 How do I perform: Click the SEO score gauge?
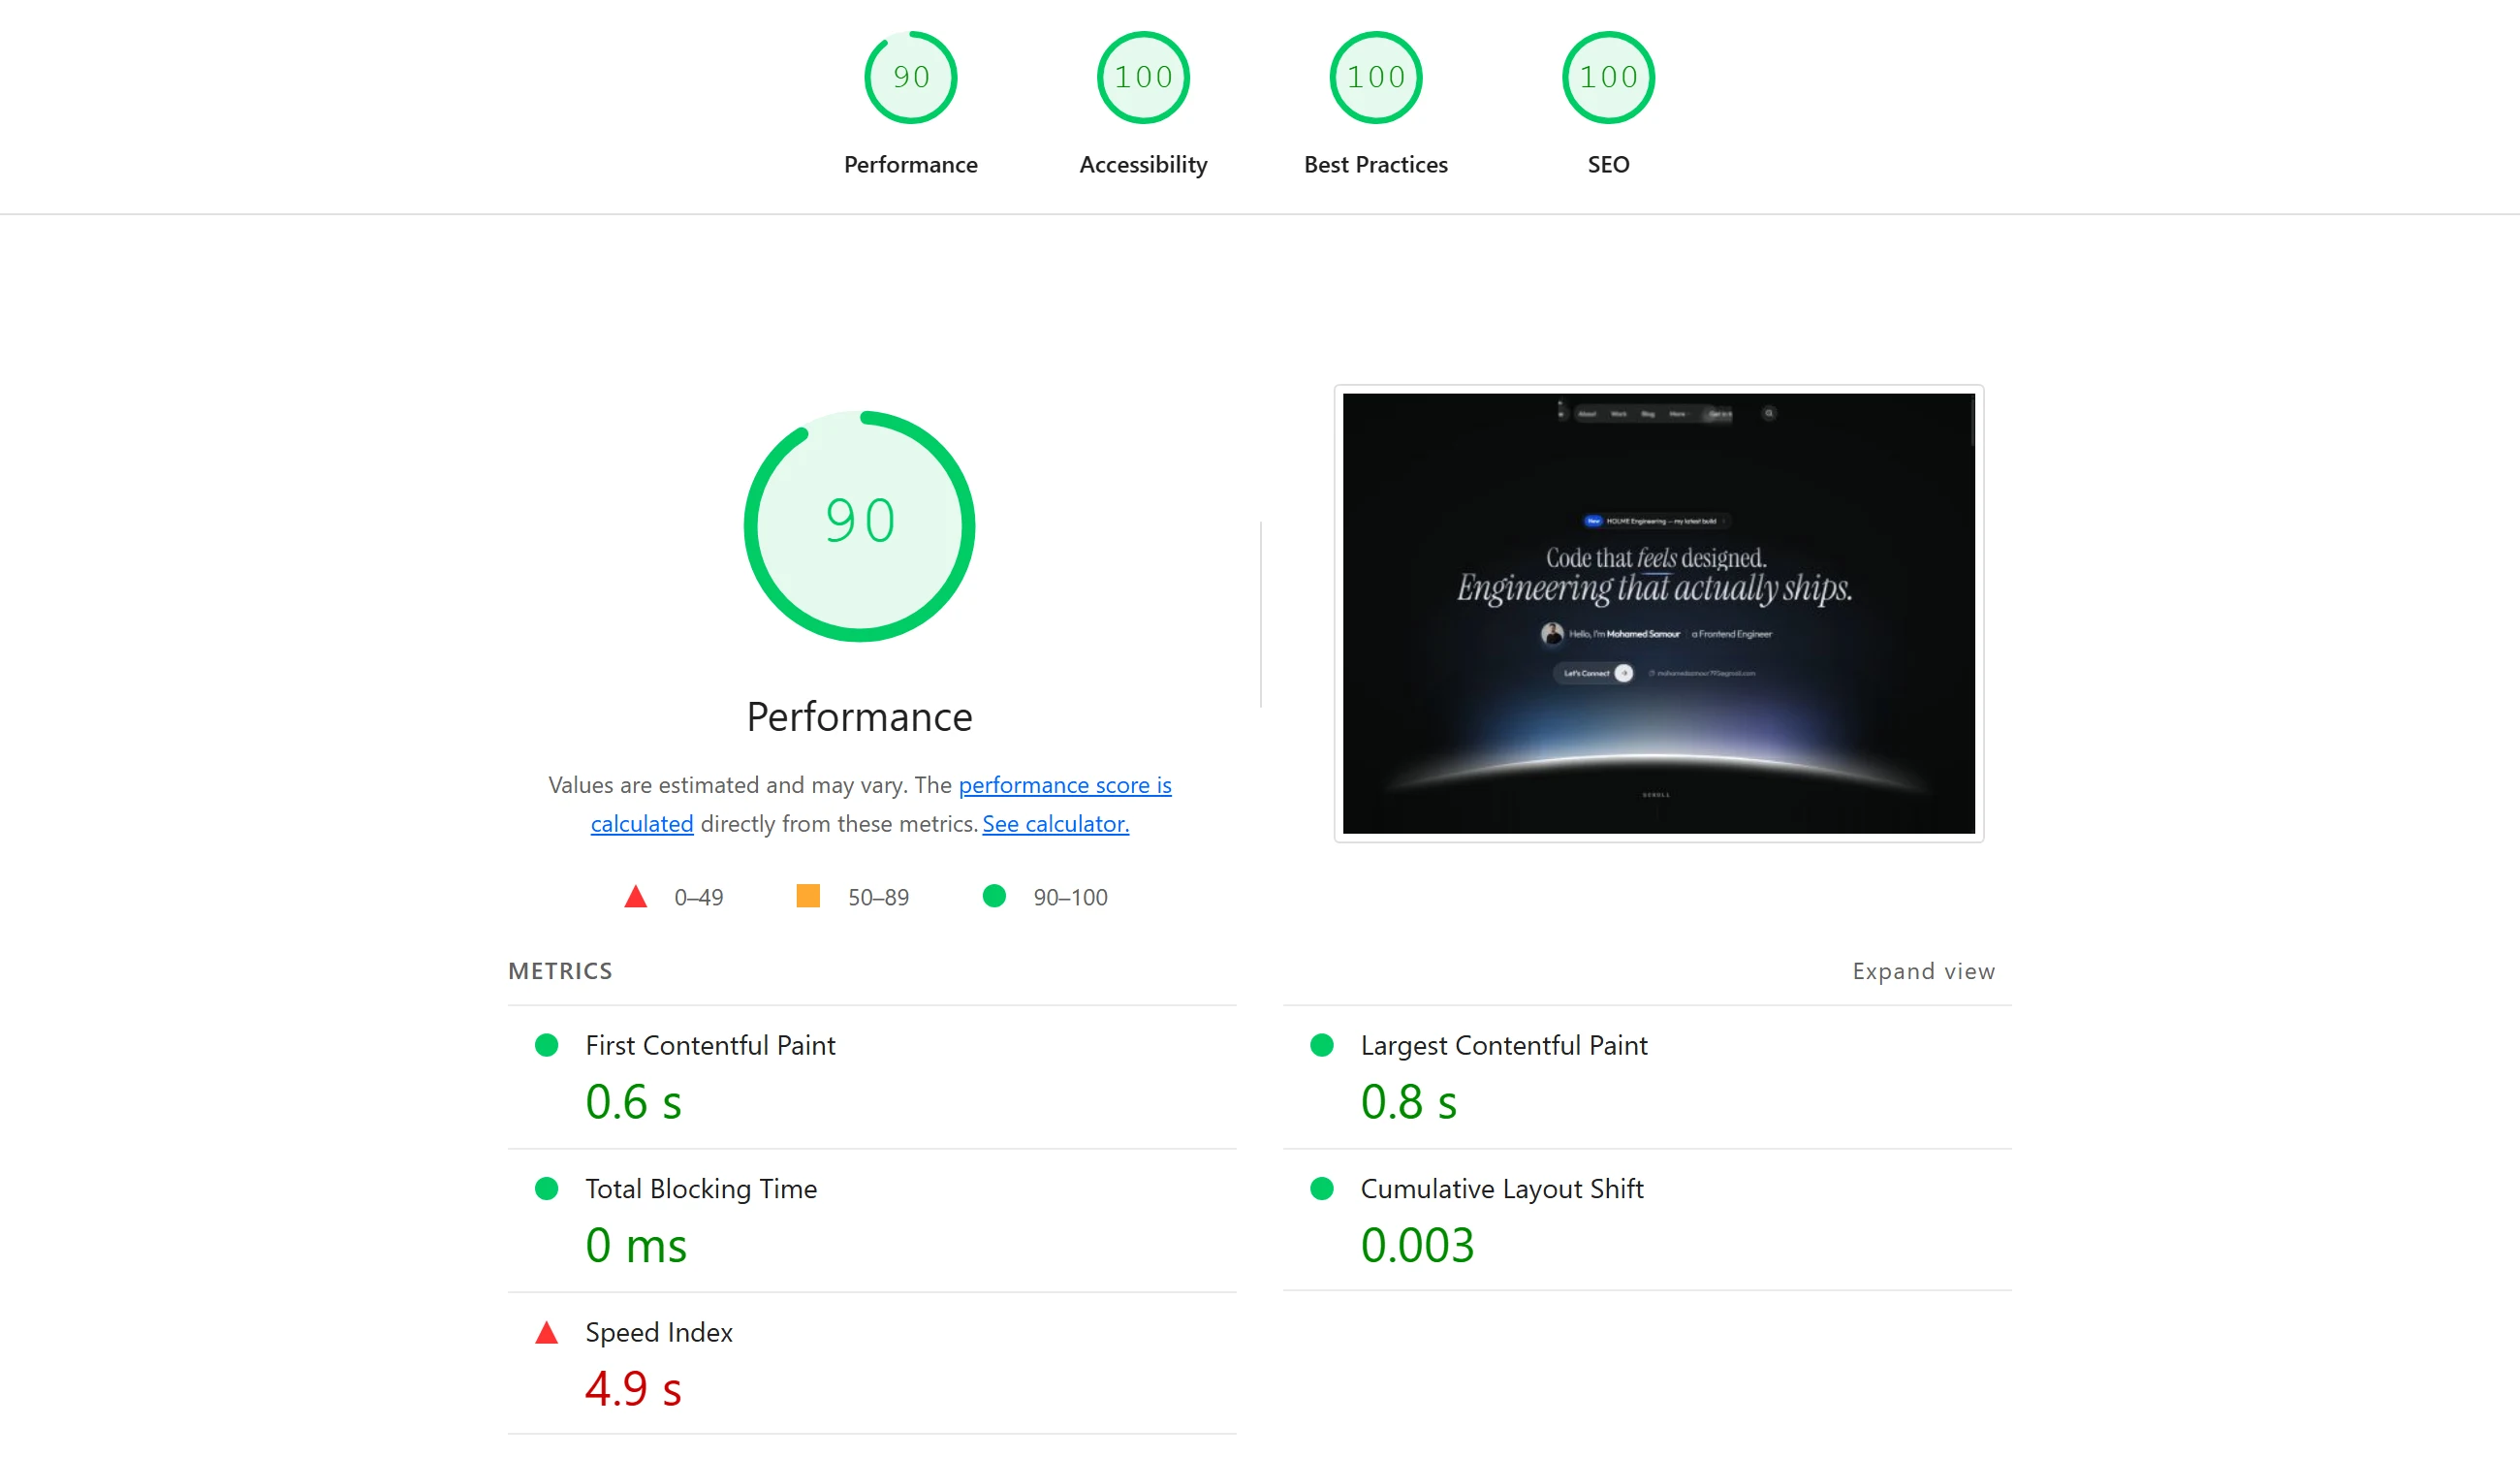tap(1608, 77)
